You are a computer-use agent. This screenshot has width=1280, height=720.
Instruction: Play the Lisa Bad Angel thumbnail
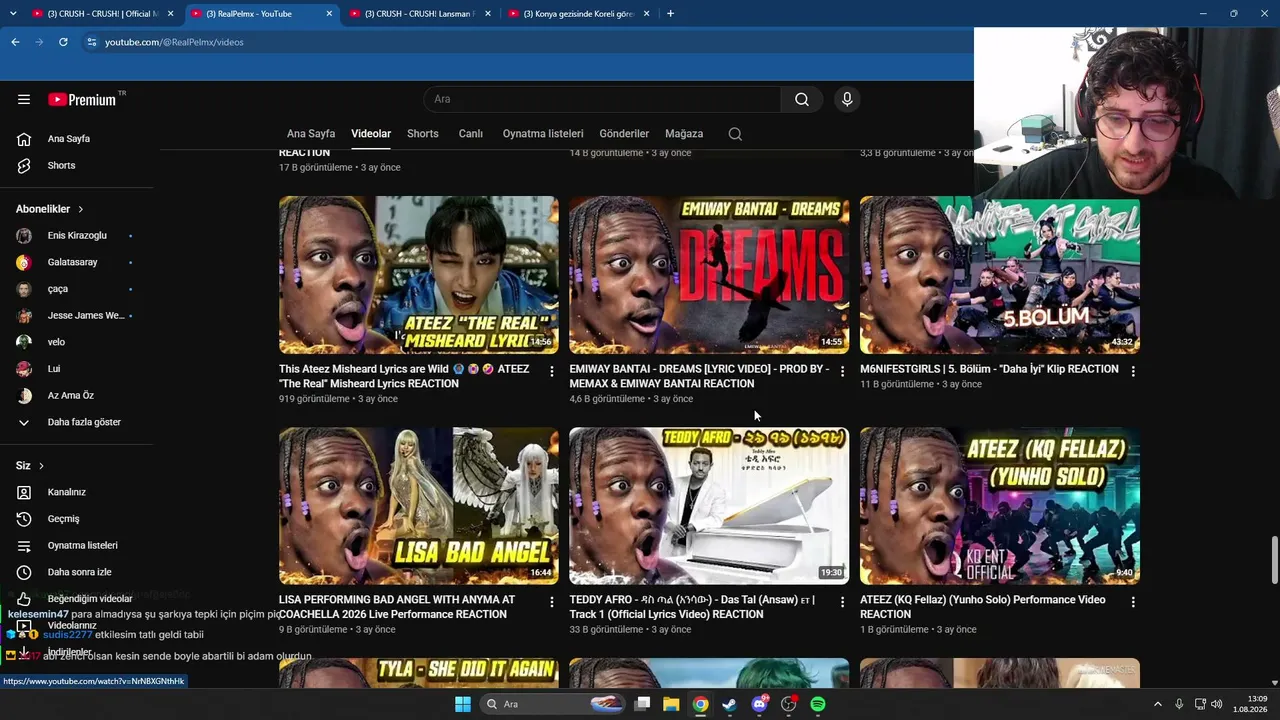coord(419,506)
